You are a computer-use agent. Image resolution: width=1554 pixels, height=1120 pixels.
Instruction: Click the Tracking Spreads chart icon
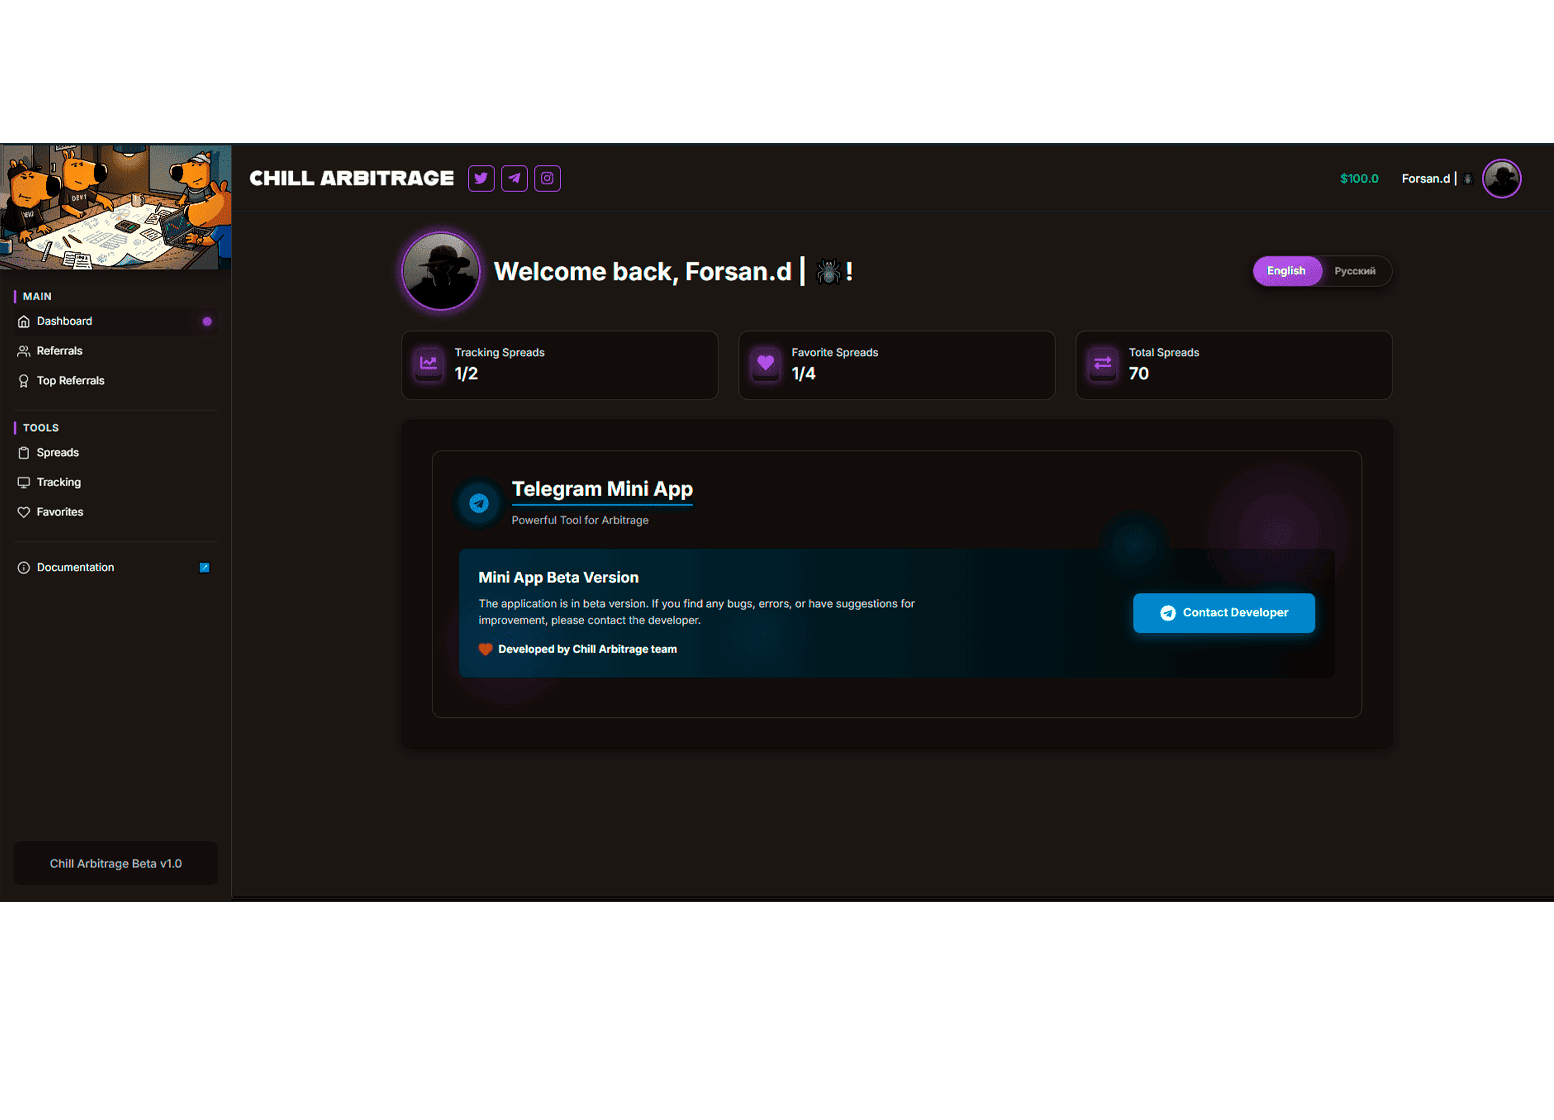coord(429,364)
